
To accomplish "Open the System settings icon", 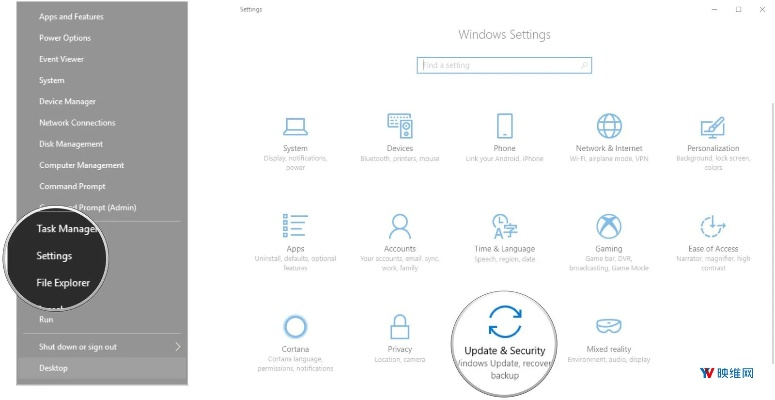I will [x=295, y=126].
